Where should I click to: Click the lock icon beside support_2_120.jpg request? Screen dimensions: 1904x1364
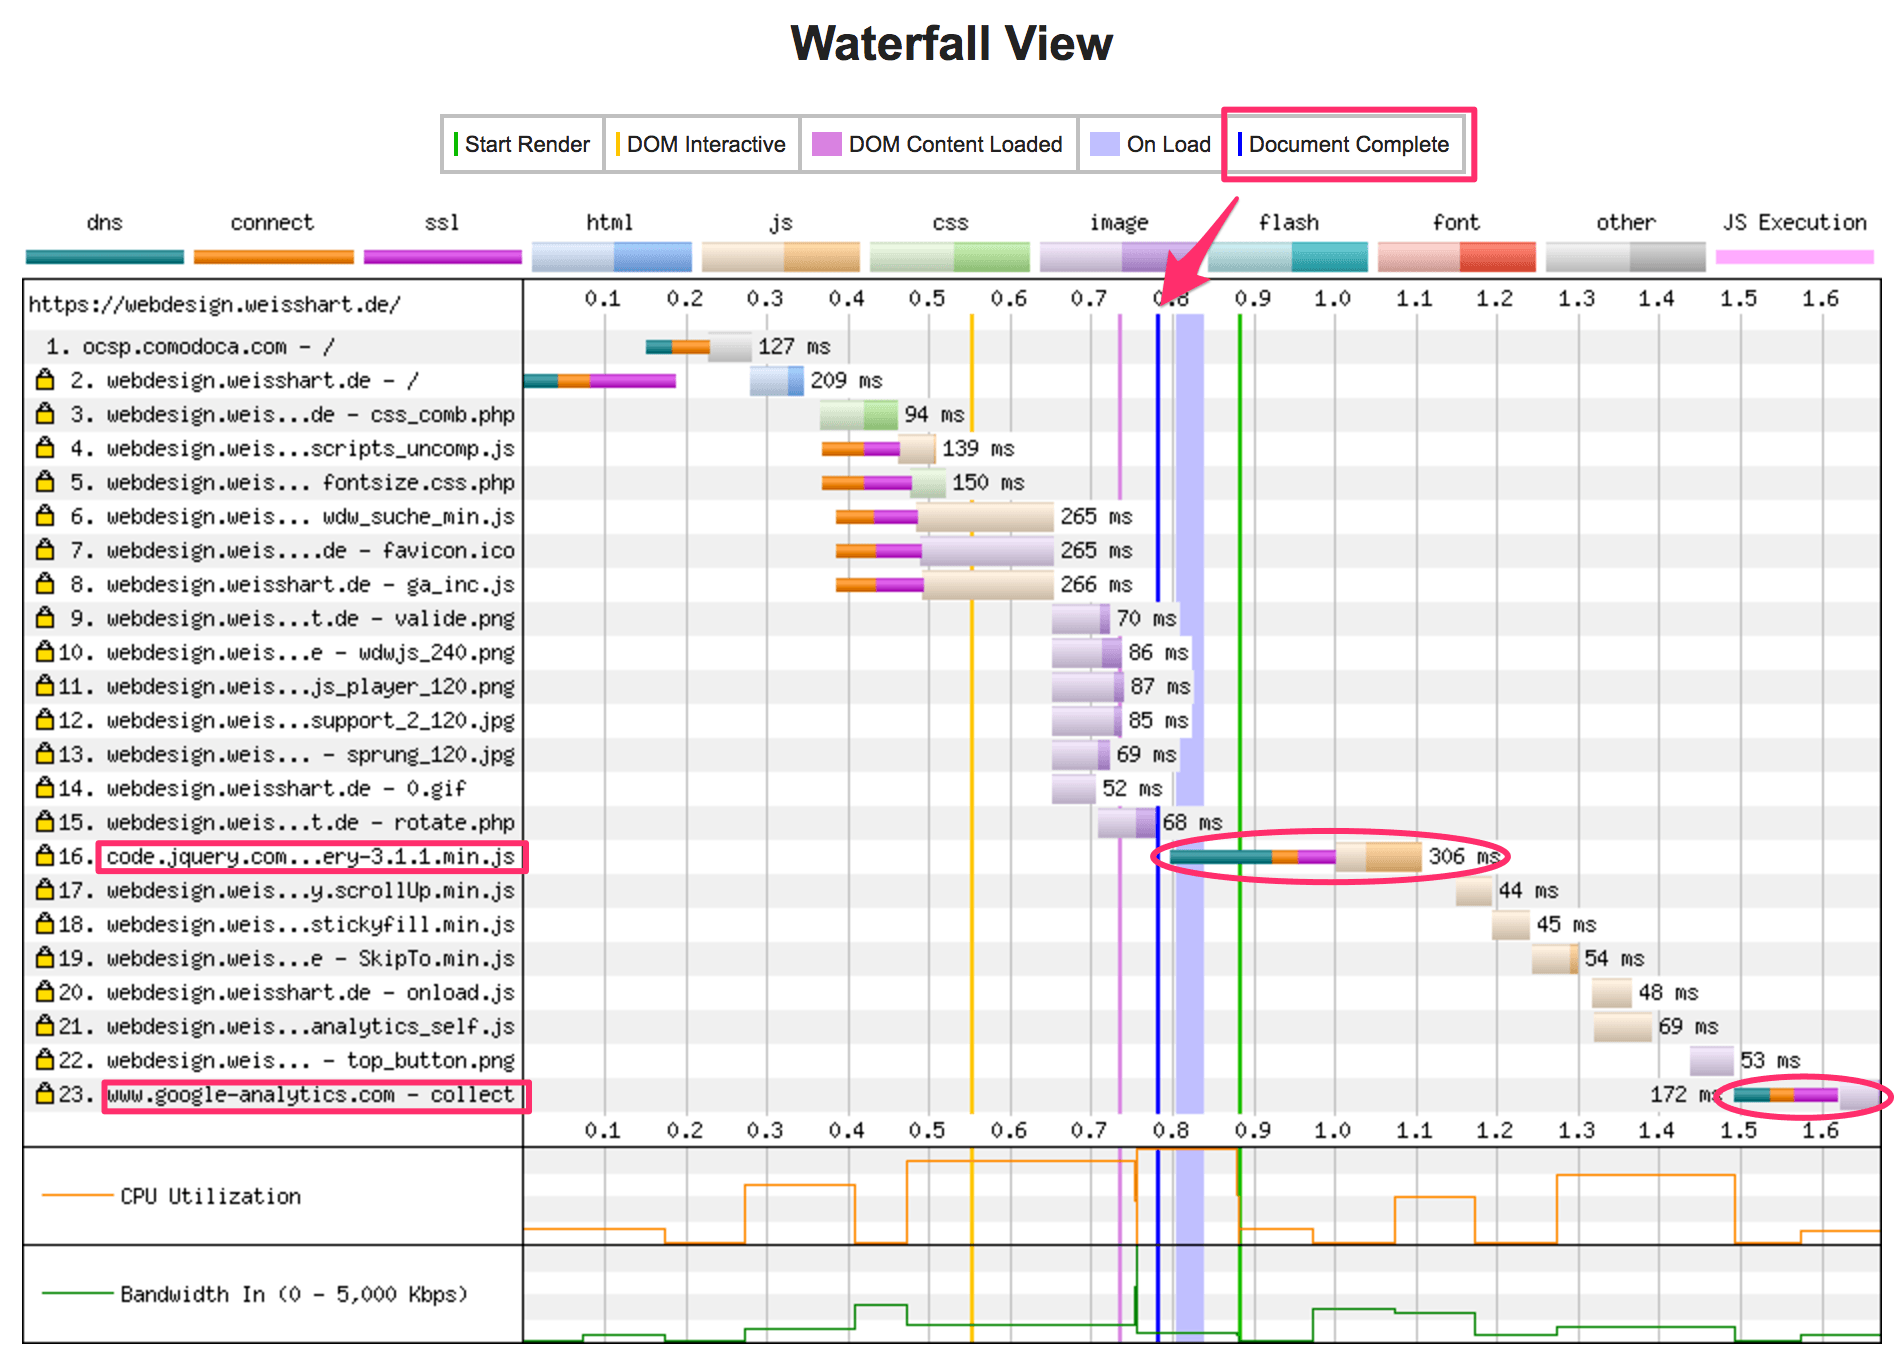click(x=45, y=719)
